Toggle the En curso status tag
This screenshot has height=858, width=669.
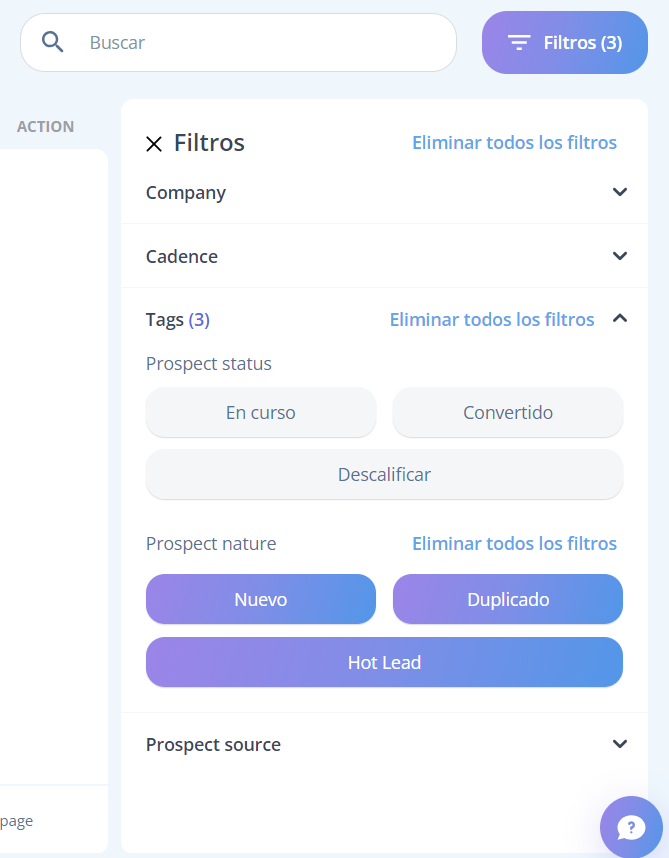(x=261, y=412)
